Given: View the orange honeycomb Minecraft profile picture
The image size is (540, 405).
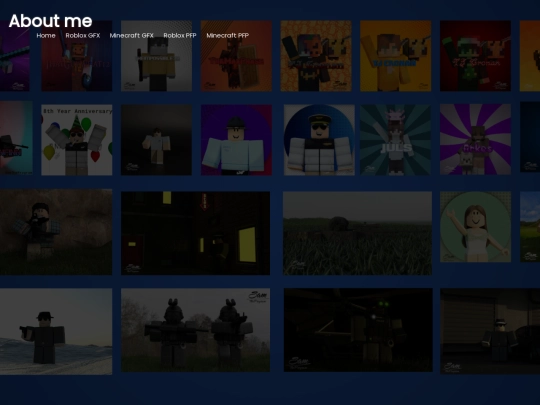Looking at the screenshot, I should pyautogui.click(x=316, y=56).
